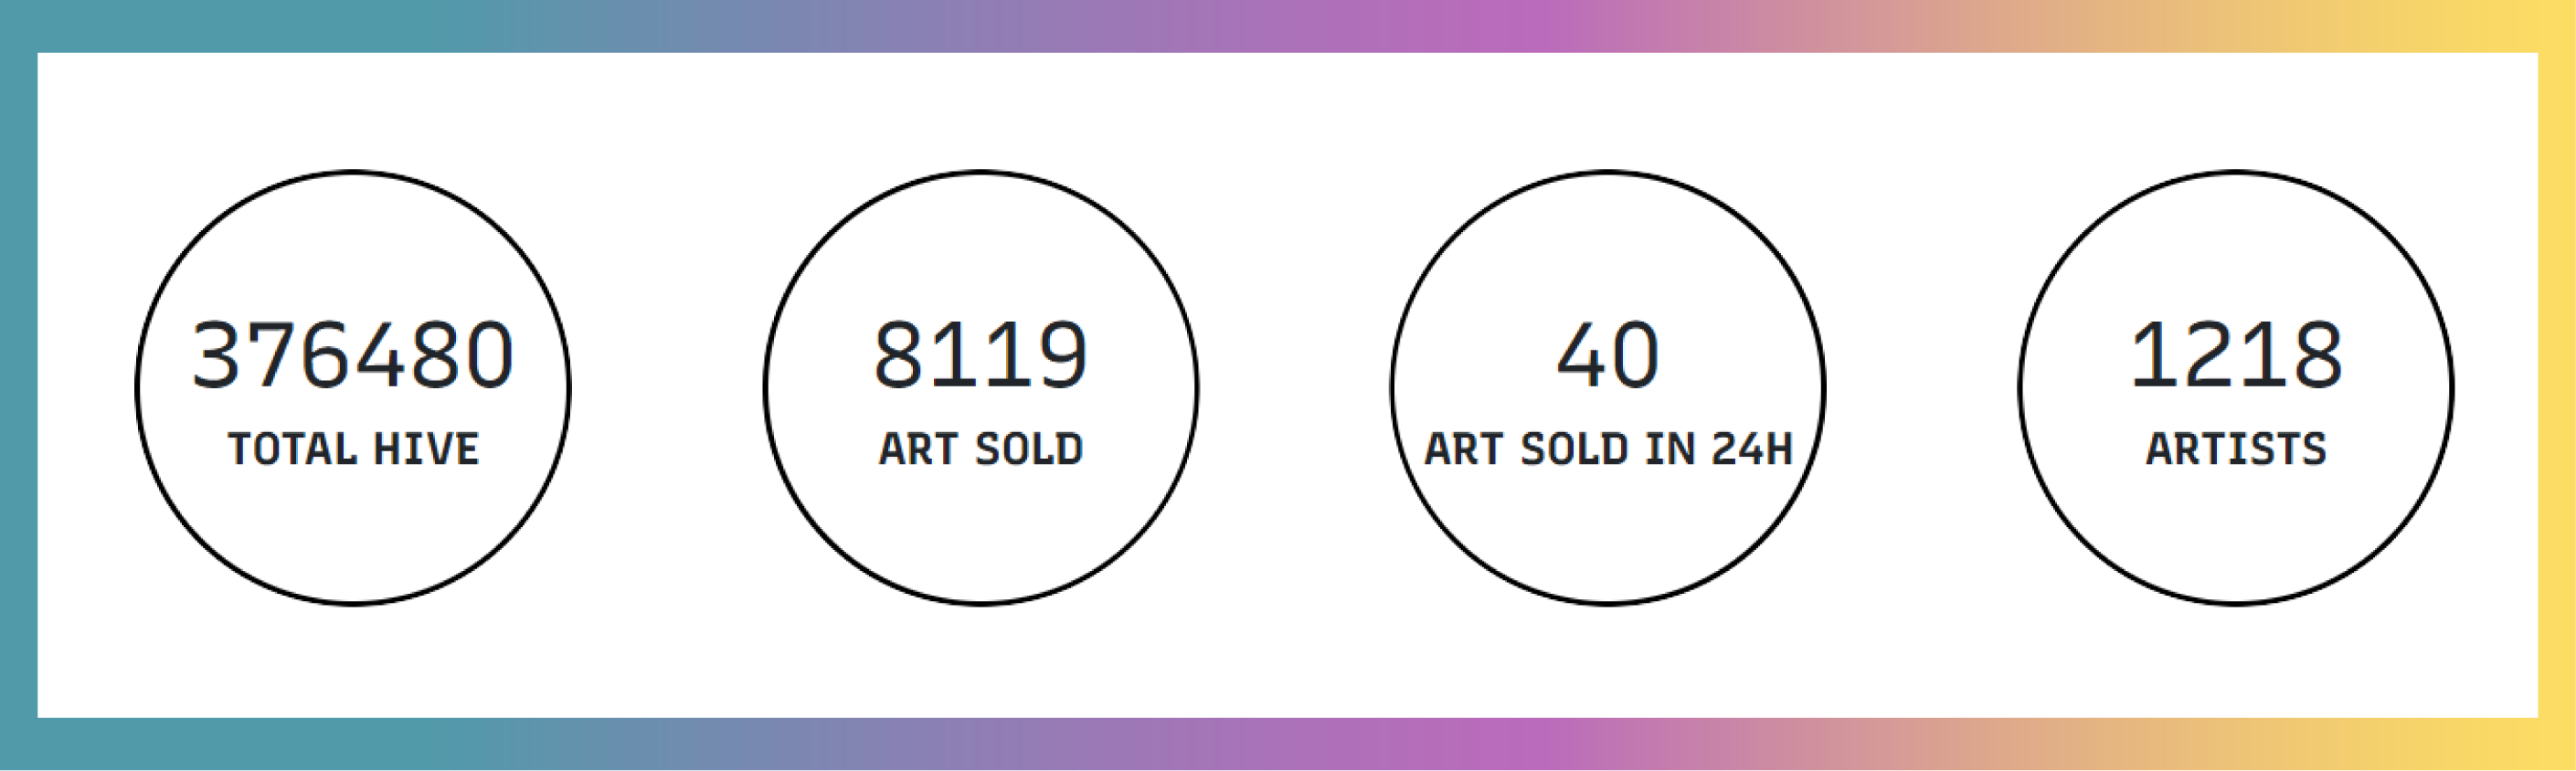This screenshot has height=771, width=2576.
Task: Click white space between 24H and Artists circles
Action: (1922, 387)
